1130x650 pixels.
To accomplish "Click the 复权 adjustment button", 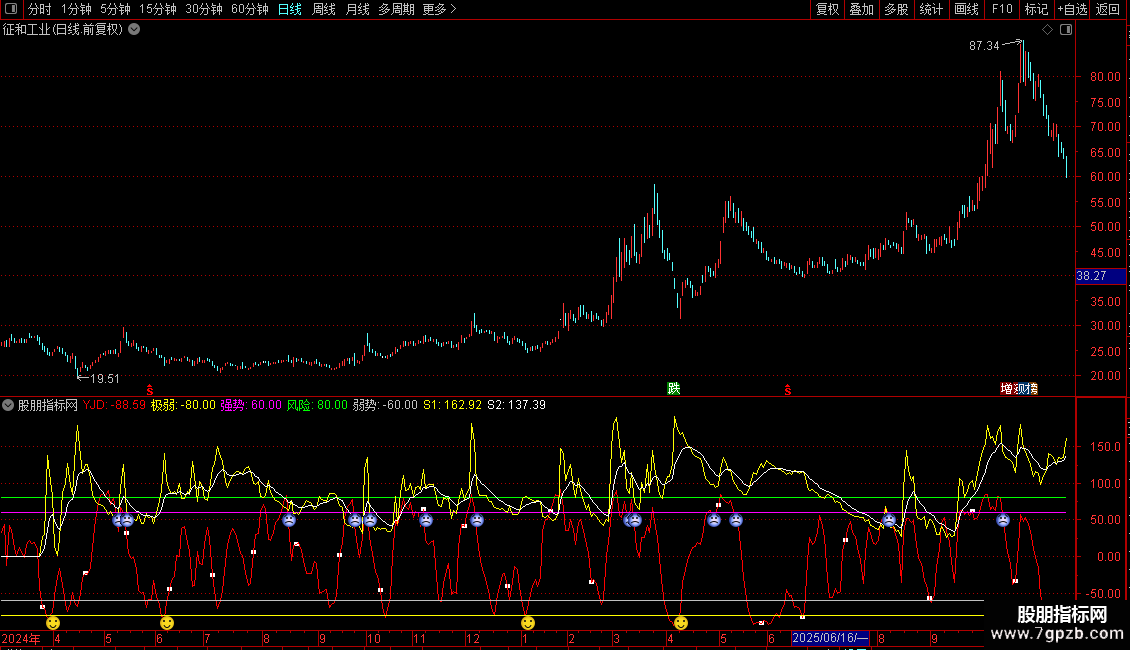I will click(x=827, y=9).
